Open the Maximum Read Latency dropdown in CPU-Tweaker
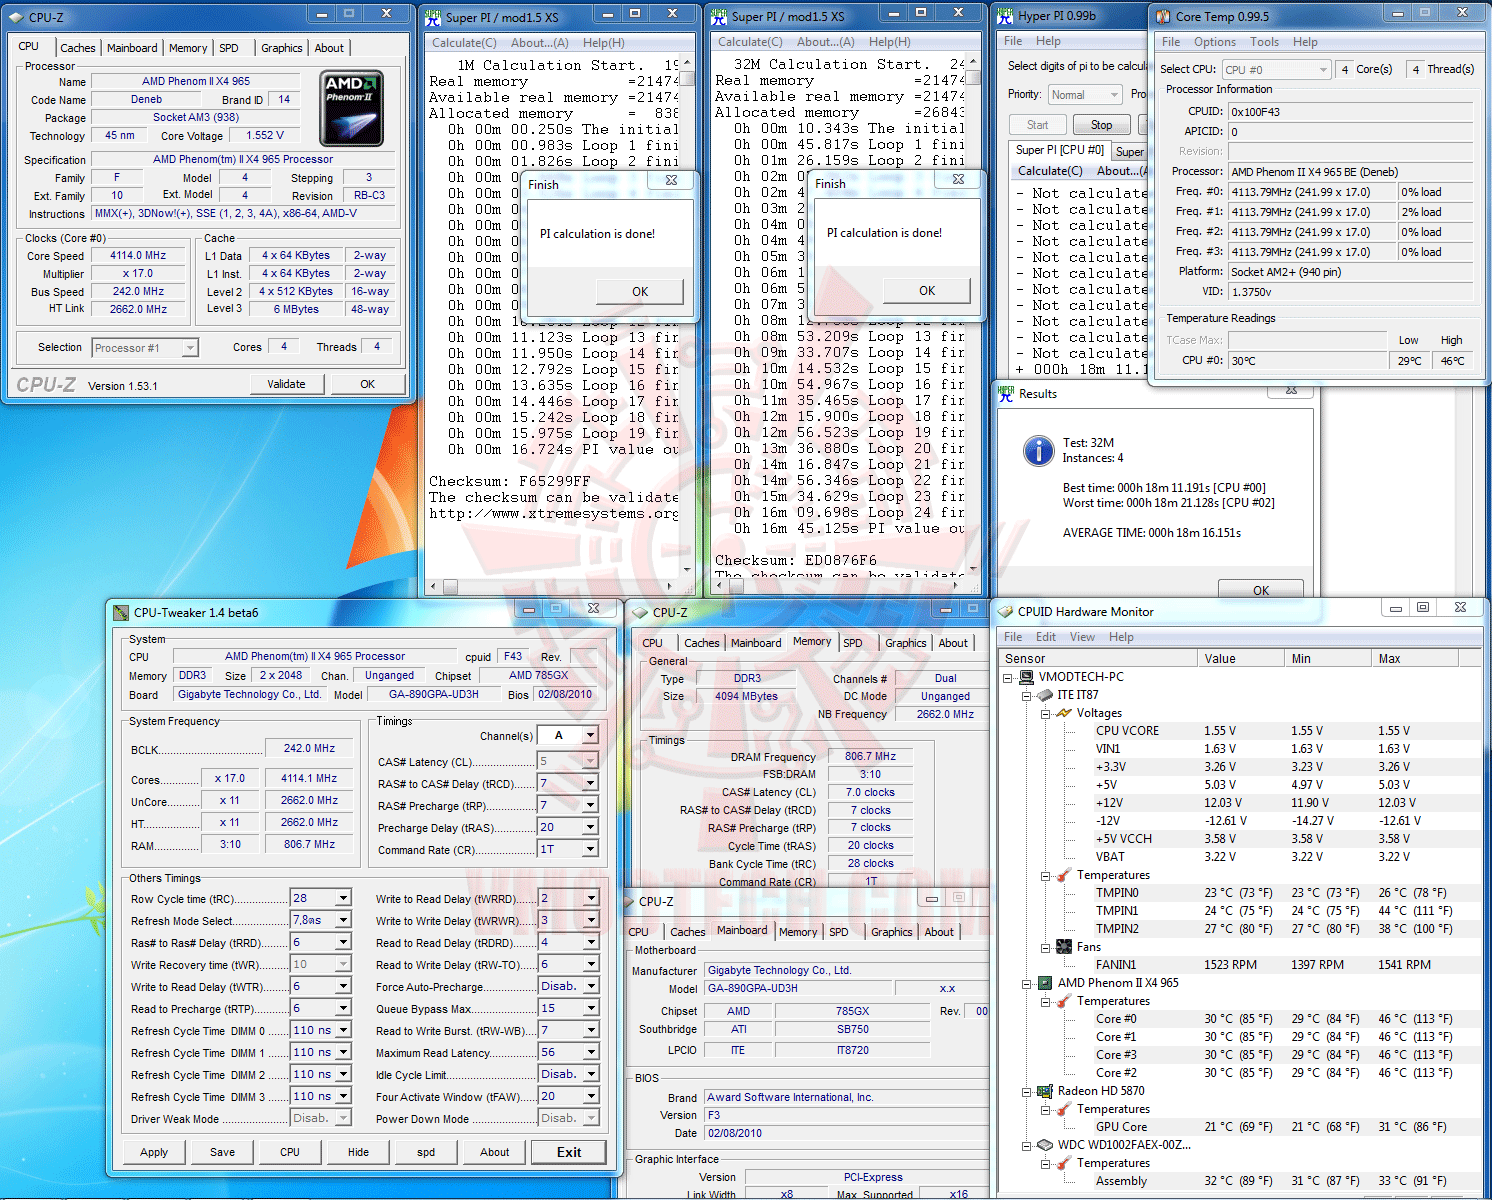This screenshot has width=1492, height=1200. pyautogui.click(x=591, y=1052)
